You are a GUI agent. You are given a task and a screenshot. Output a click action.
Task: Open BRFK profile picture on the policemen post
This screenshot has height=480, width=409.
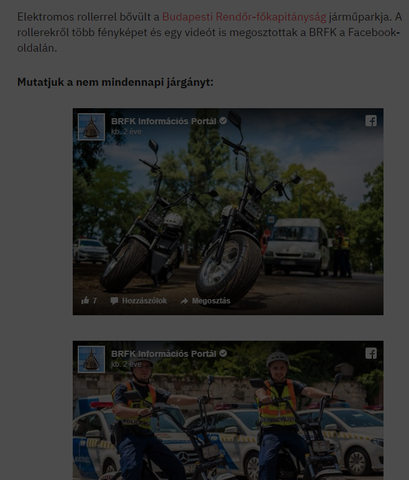[x=91, y=359]
